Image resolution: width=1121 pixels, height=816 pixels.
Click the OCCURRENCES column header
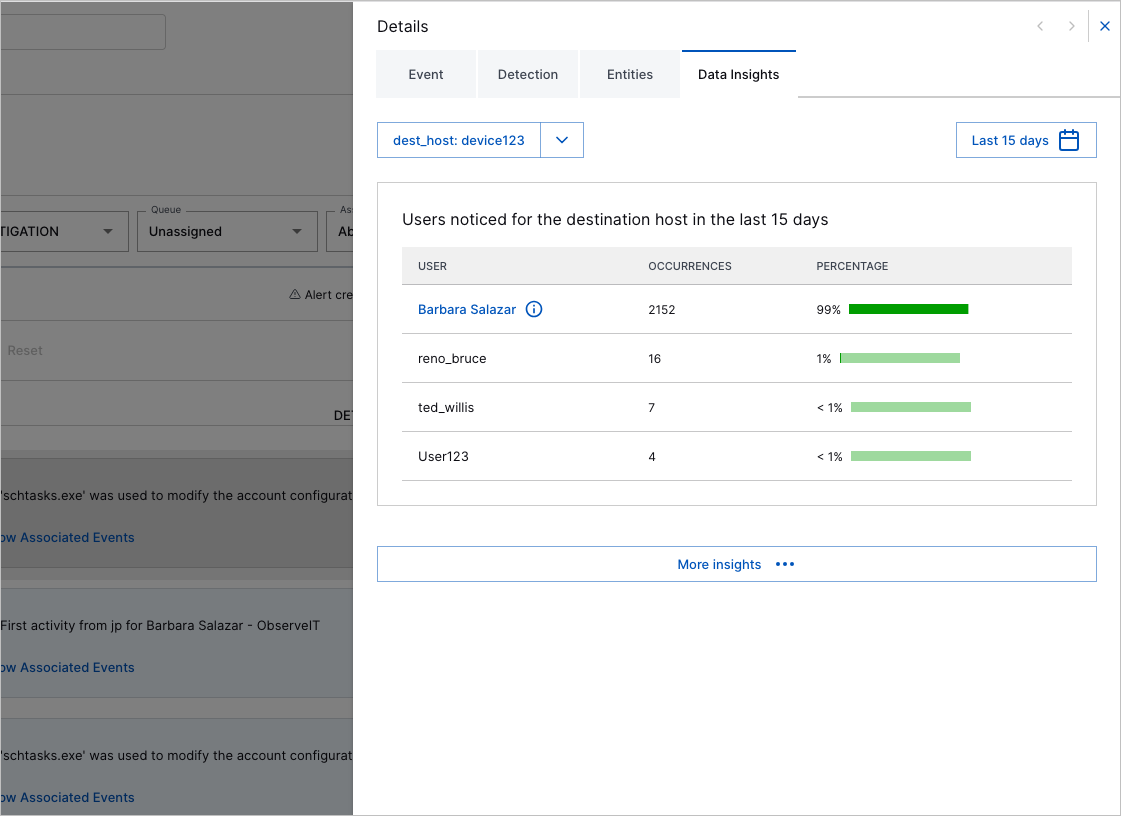tap(690, 266)
